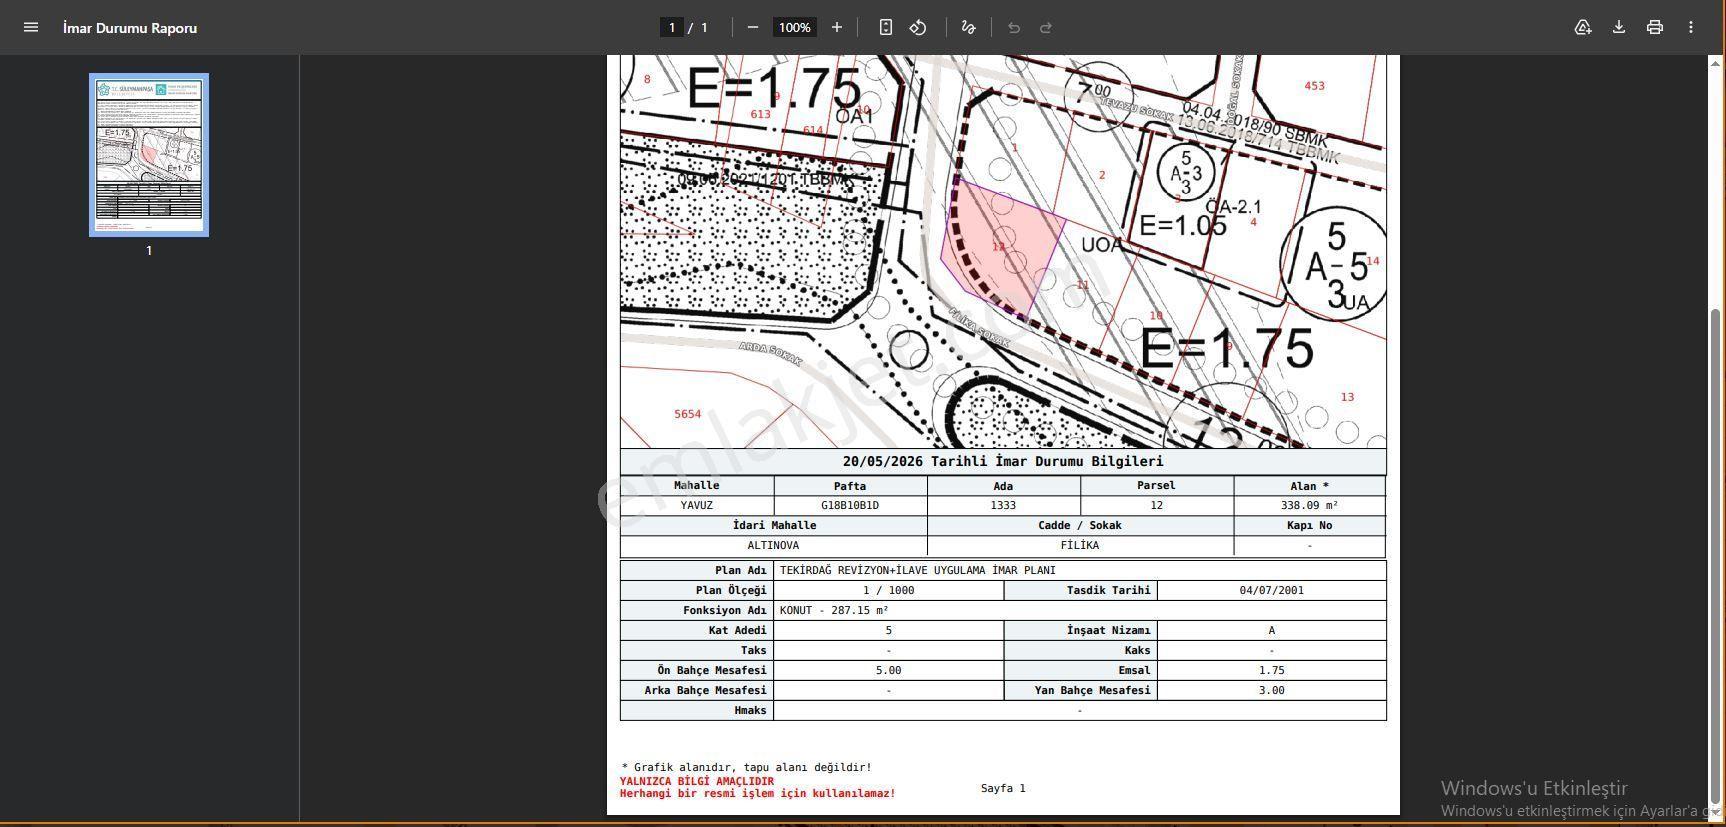
Task: Click the redo arrow icon
Action: [x=1046, y=27]
